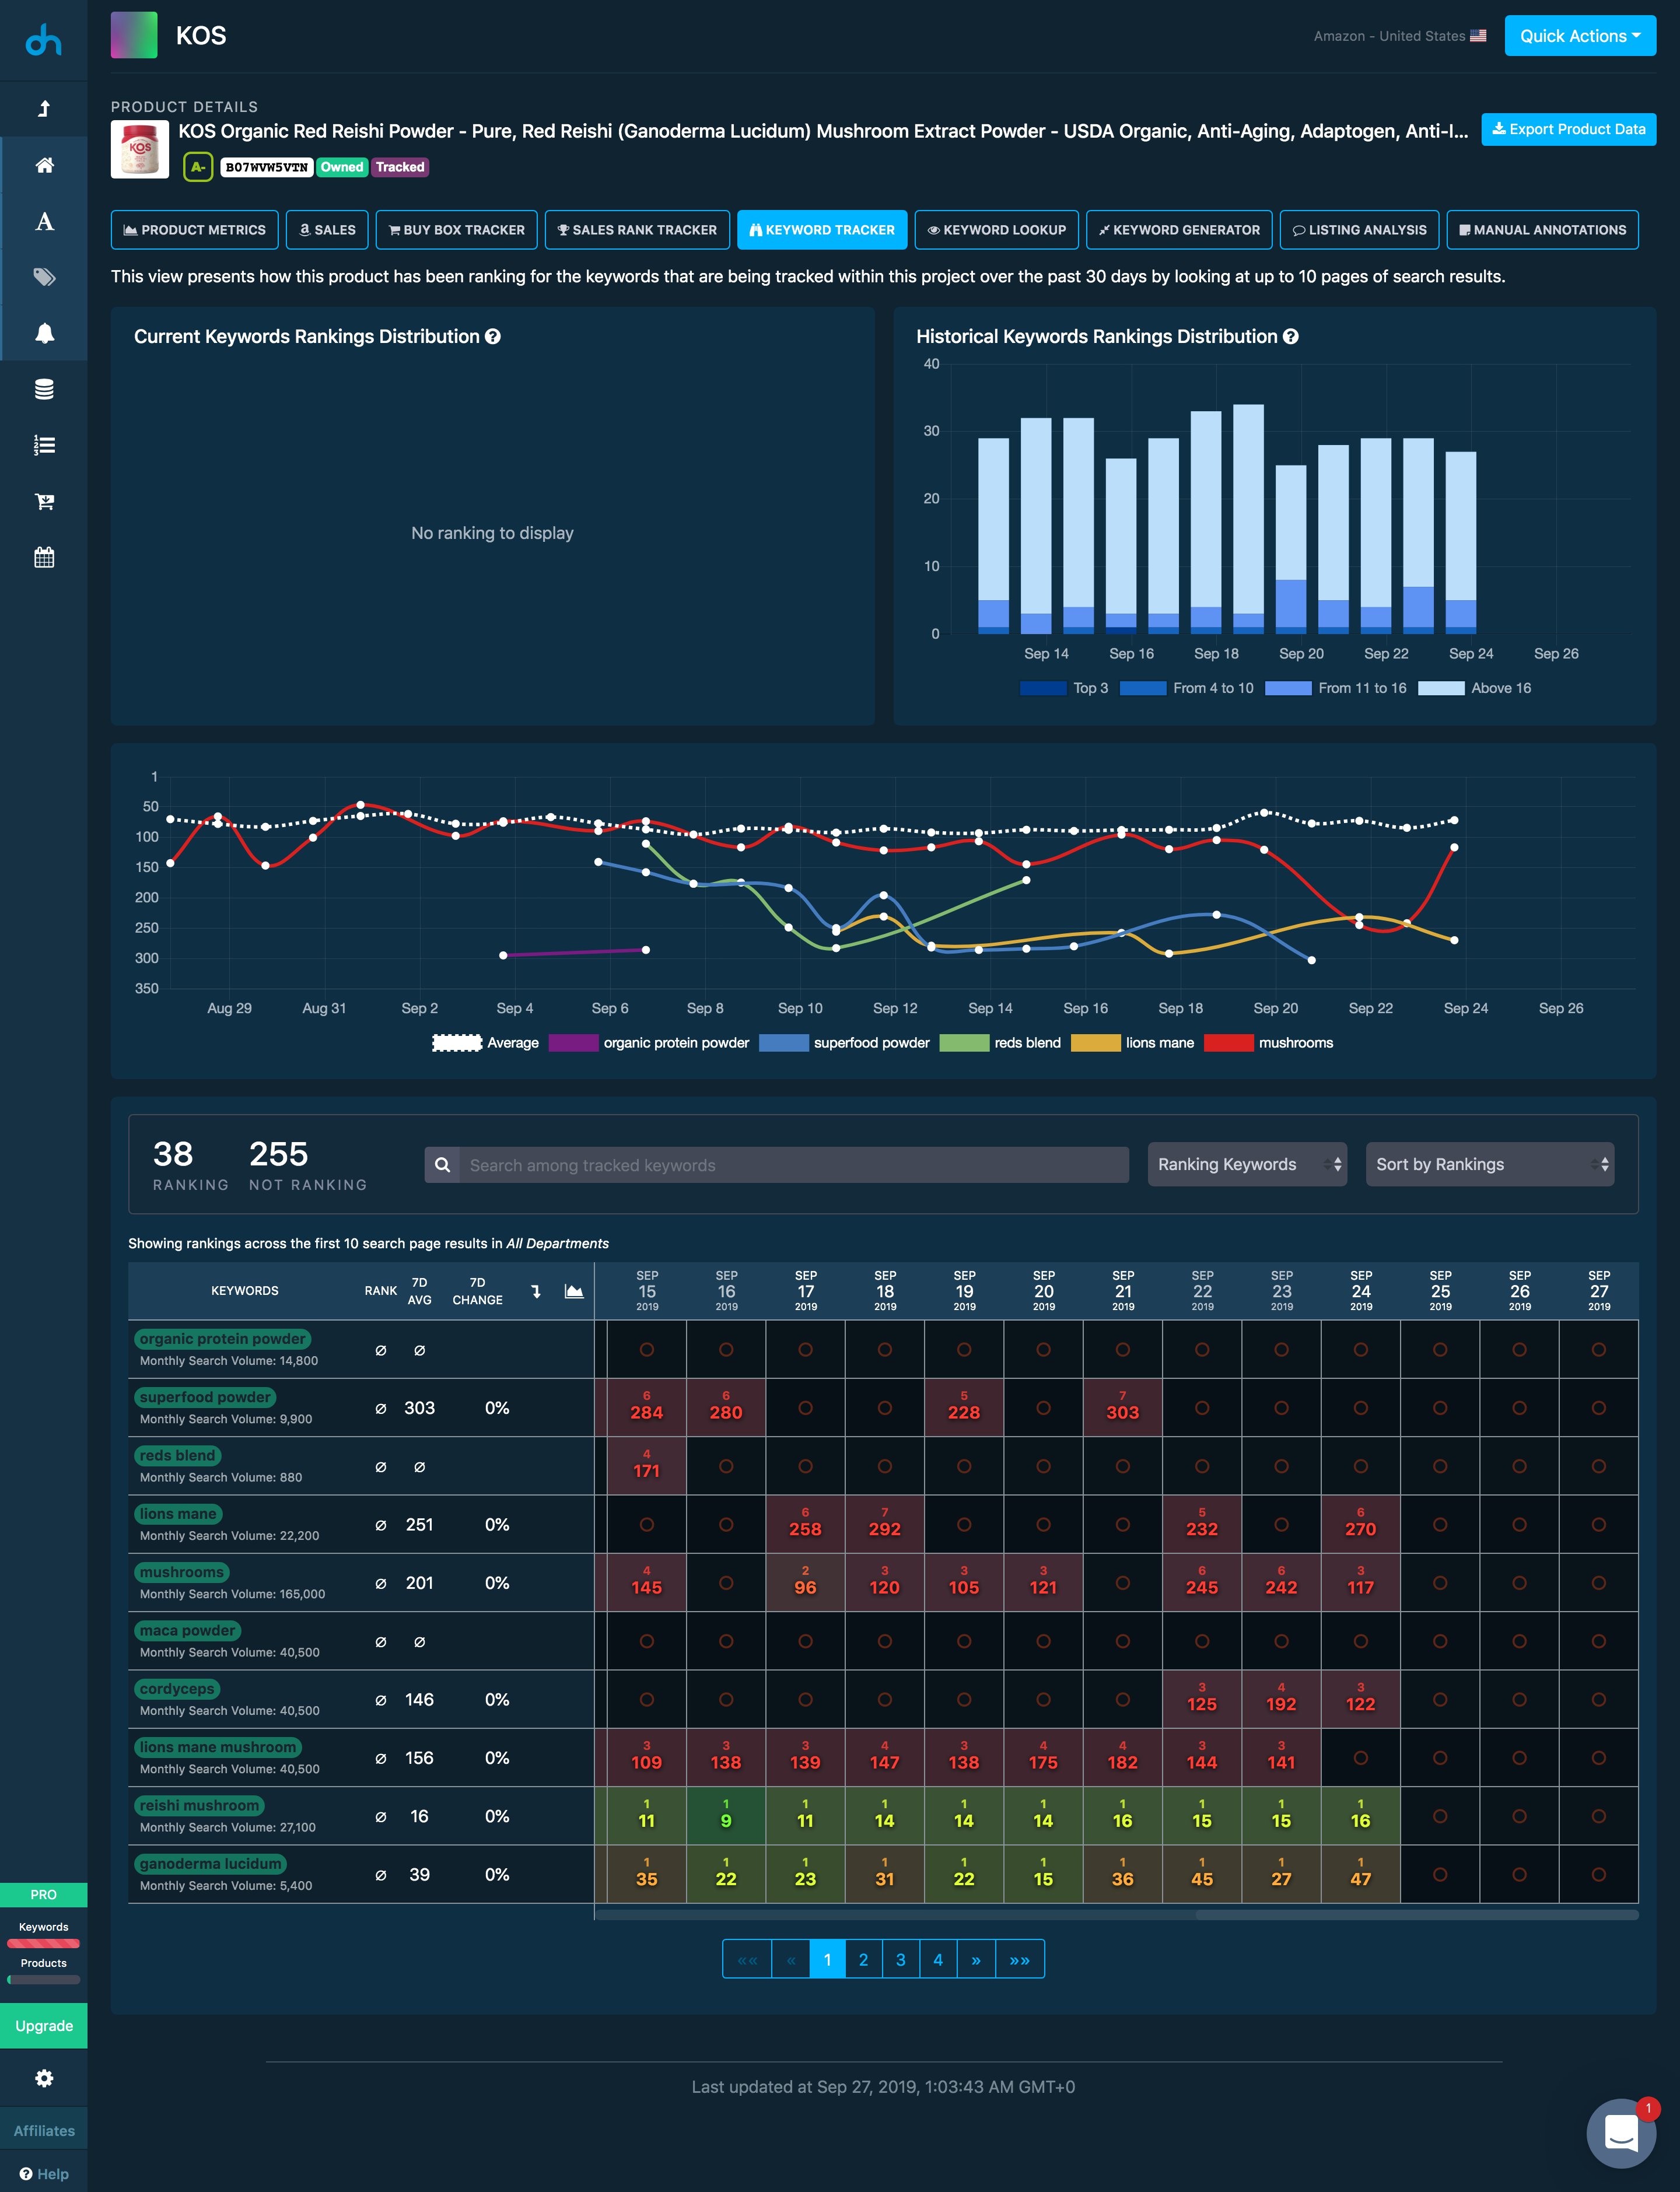Viewport: 1680px width, 2192px height.
Task: Open Keyword Lookup tab
Action: [x=996, y=230]
